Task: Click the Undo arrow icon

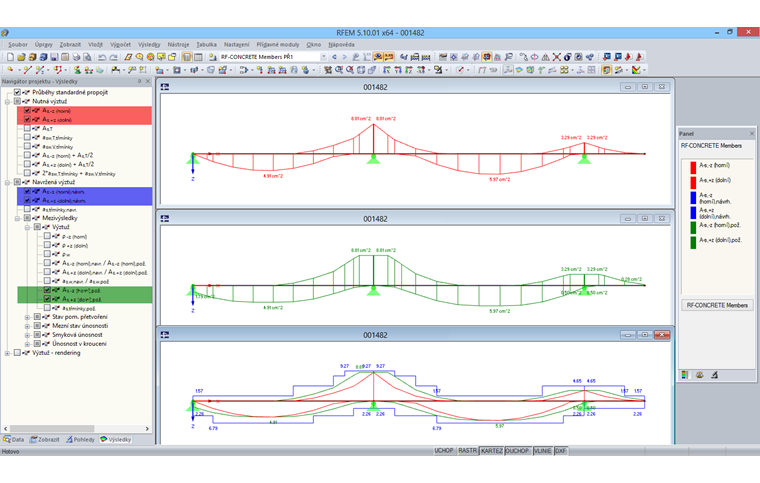Action: click(102, 57)
